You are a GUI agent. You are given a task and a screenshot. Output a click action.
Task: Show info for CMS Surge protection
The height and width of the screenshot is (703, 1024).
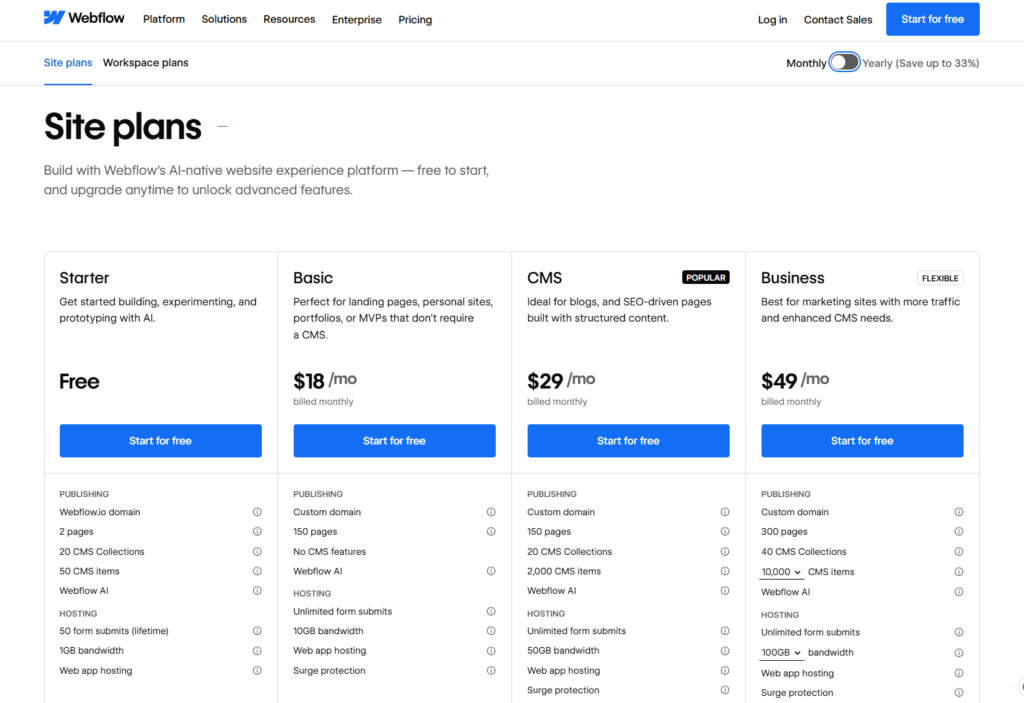pyautogui.click(x=725, y=690)
